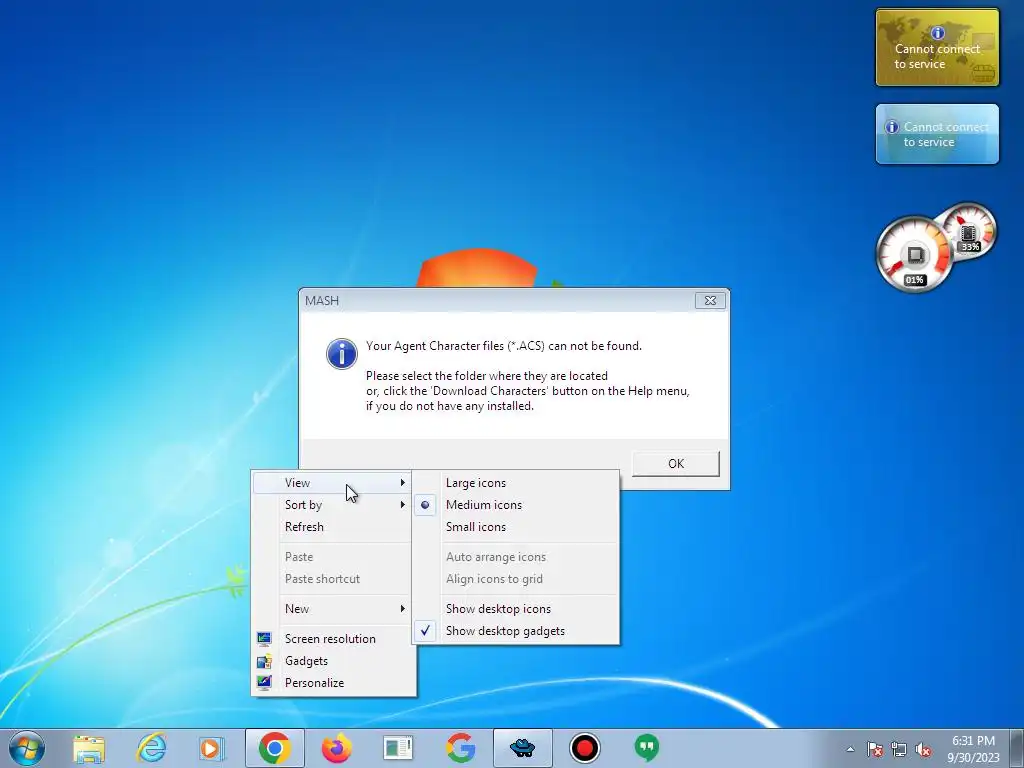Close the MASH dialog window
Viewport: 1024px width, 768px height.
(x=710, y=300)
